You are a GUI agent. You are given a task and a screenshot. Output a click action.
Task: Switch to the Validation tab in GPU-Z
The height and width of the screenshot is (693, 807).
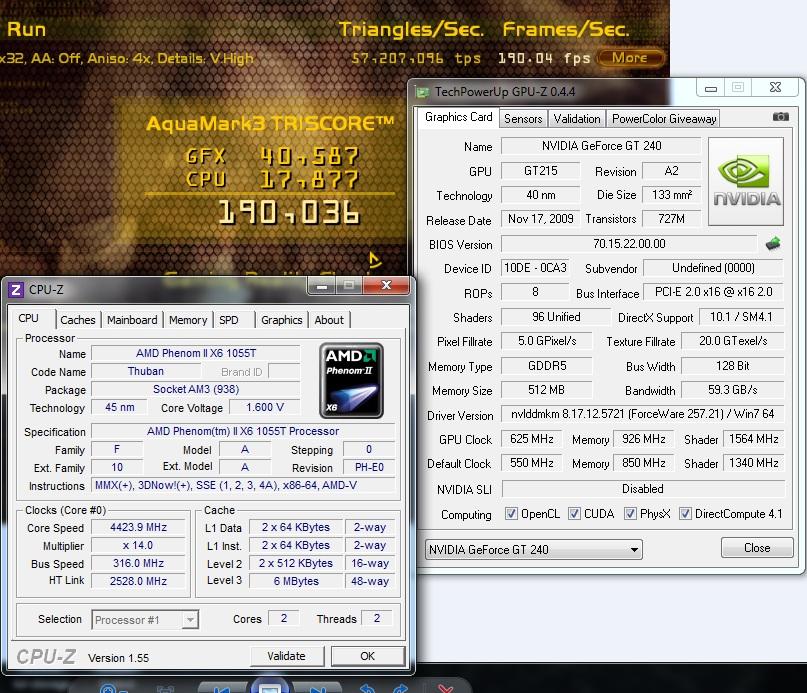pyautogui.click(x=576, y=119)
